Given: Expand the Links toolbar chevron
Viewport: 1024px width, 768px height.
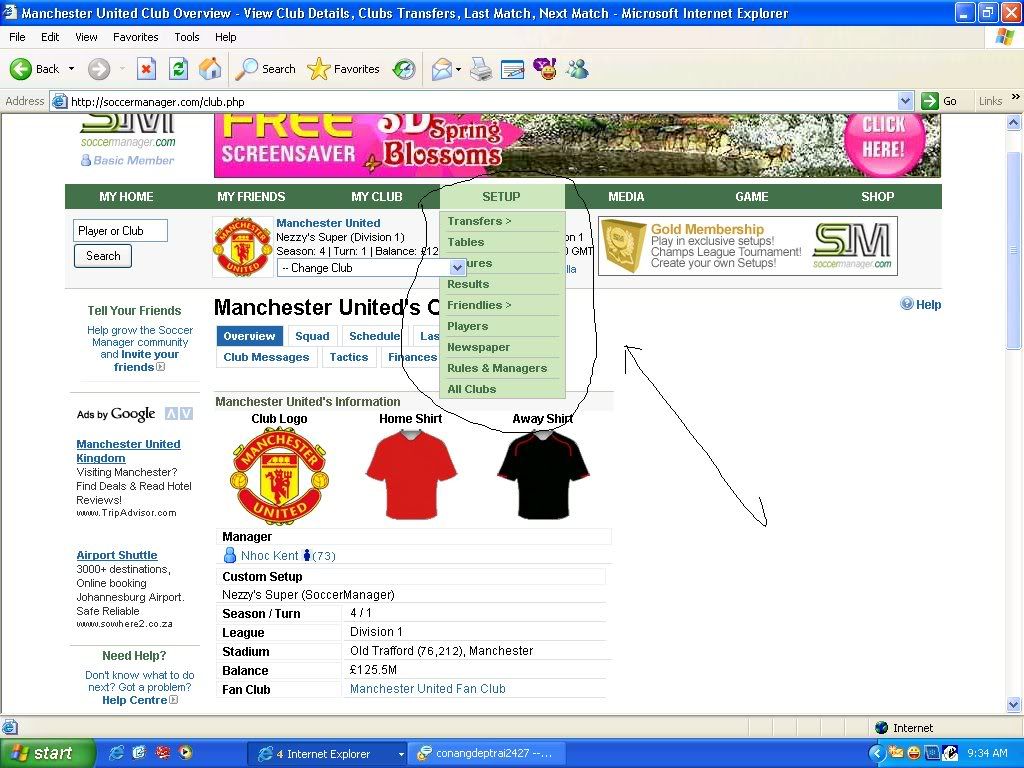Looking at the screenshot, I should (1016, 97).
